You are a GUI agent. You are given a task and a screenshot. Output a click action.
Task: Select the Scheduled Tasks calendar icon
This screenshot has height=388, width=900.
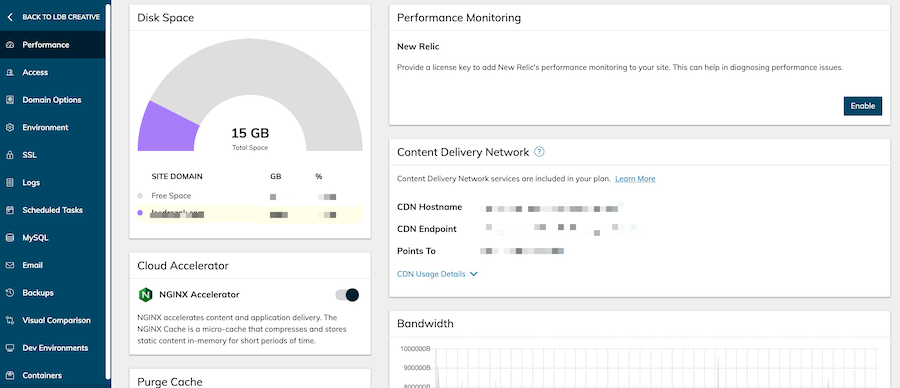point(10,210)
